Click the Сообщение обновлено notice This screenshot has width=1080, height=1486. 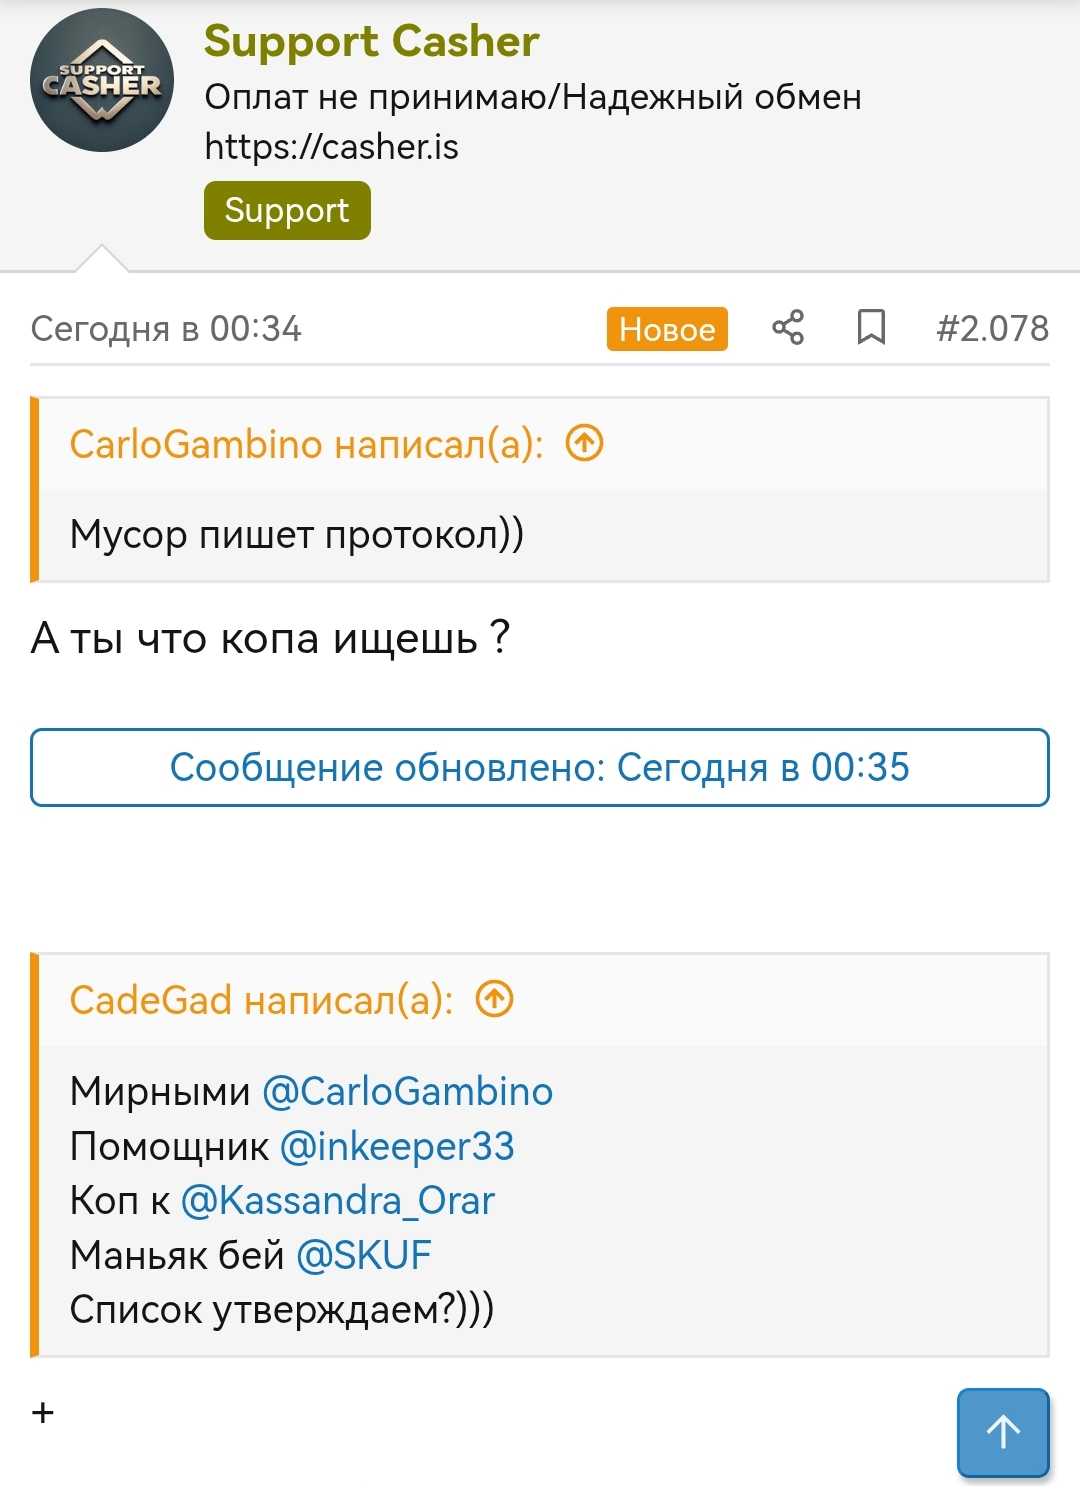point(540,767)
